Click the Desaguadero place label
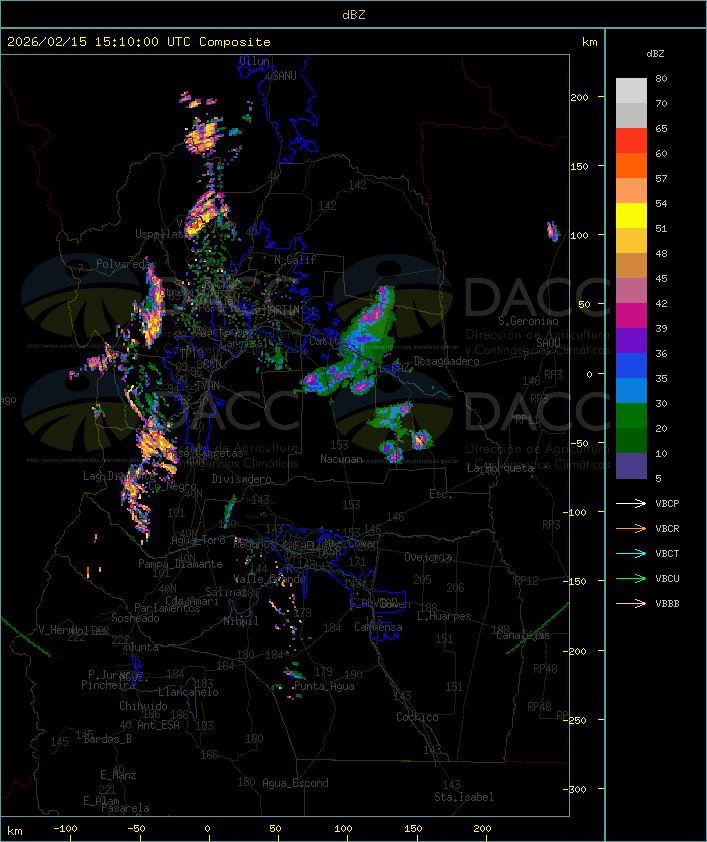Image resolution: width=707 pixels, height=842 pixels. click(447, 361)
